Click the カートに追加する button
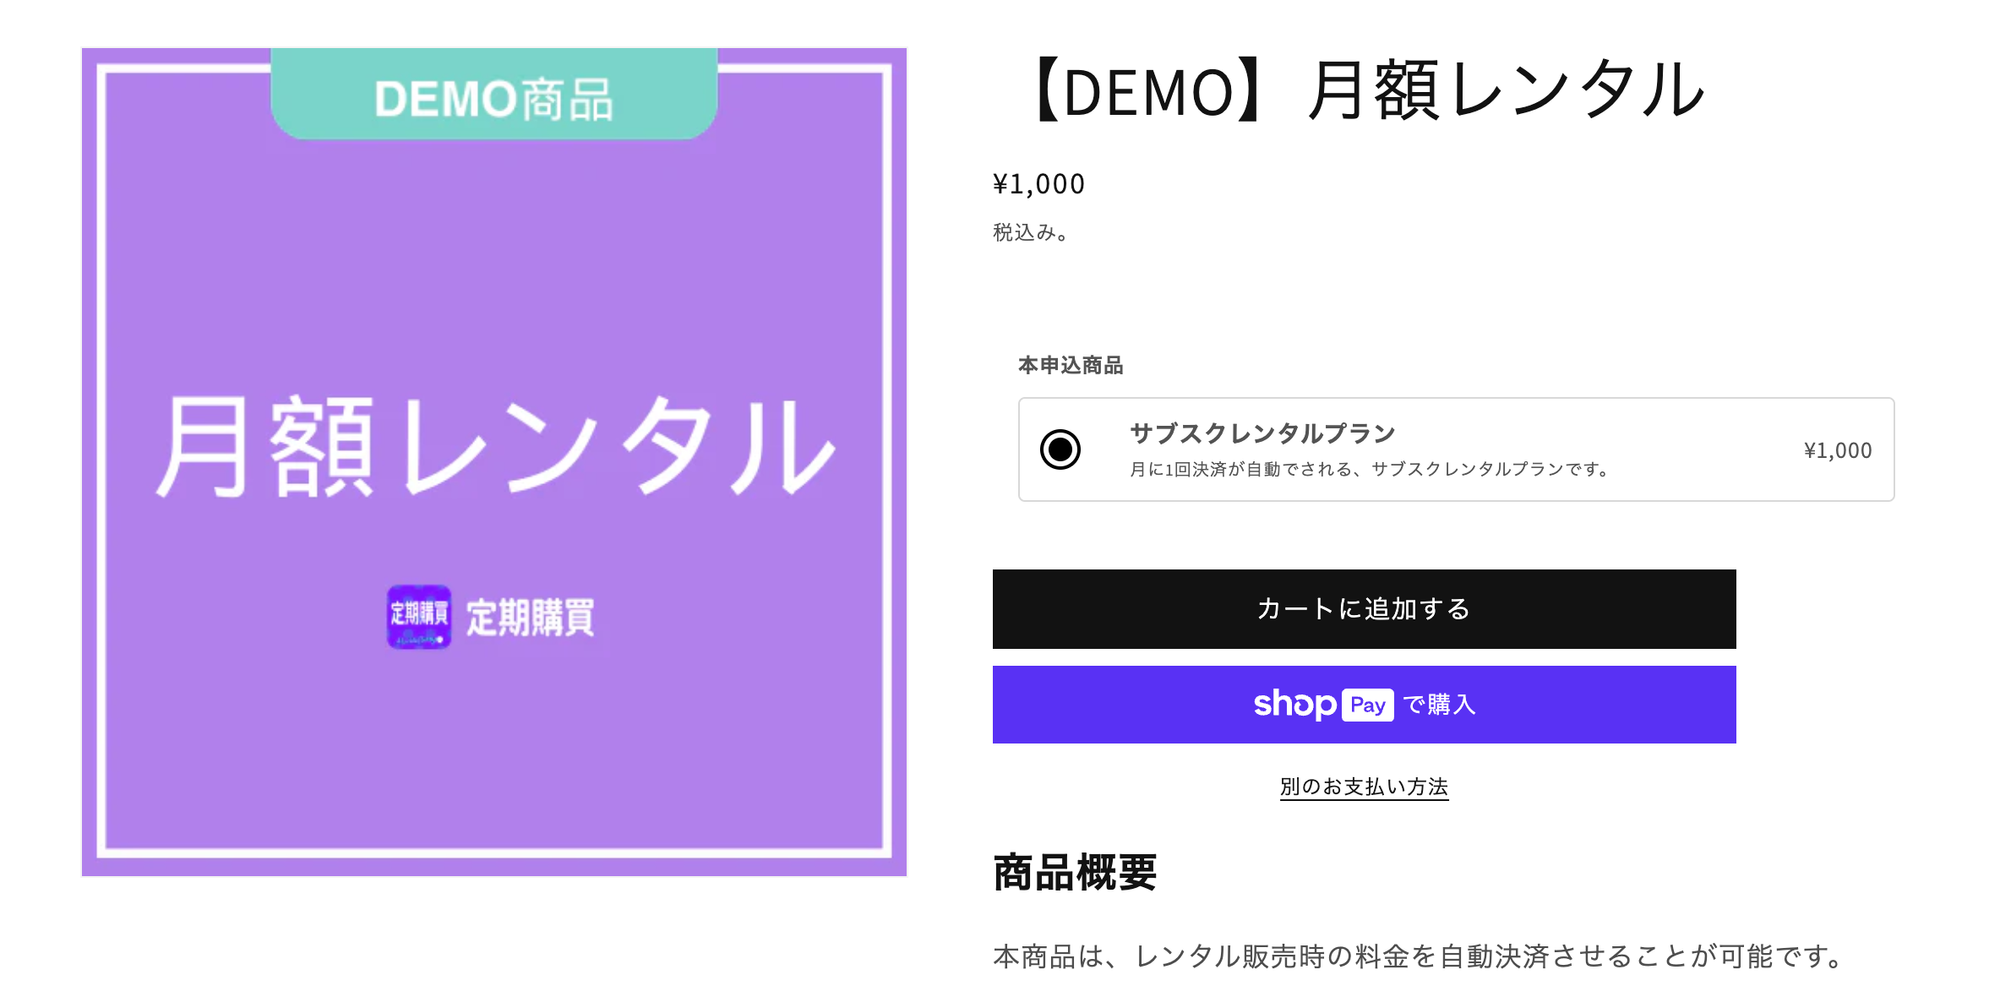Viewport: 2000px width, 1002px height. [x=1363, y=609]
